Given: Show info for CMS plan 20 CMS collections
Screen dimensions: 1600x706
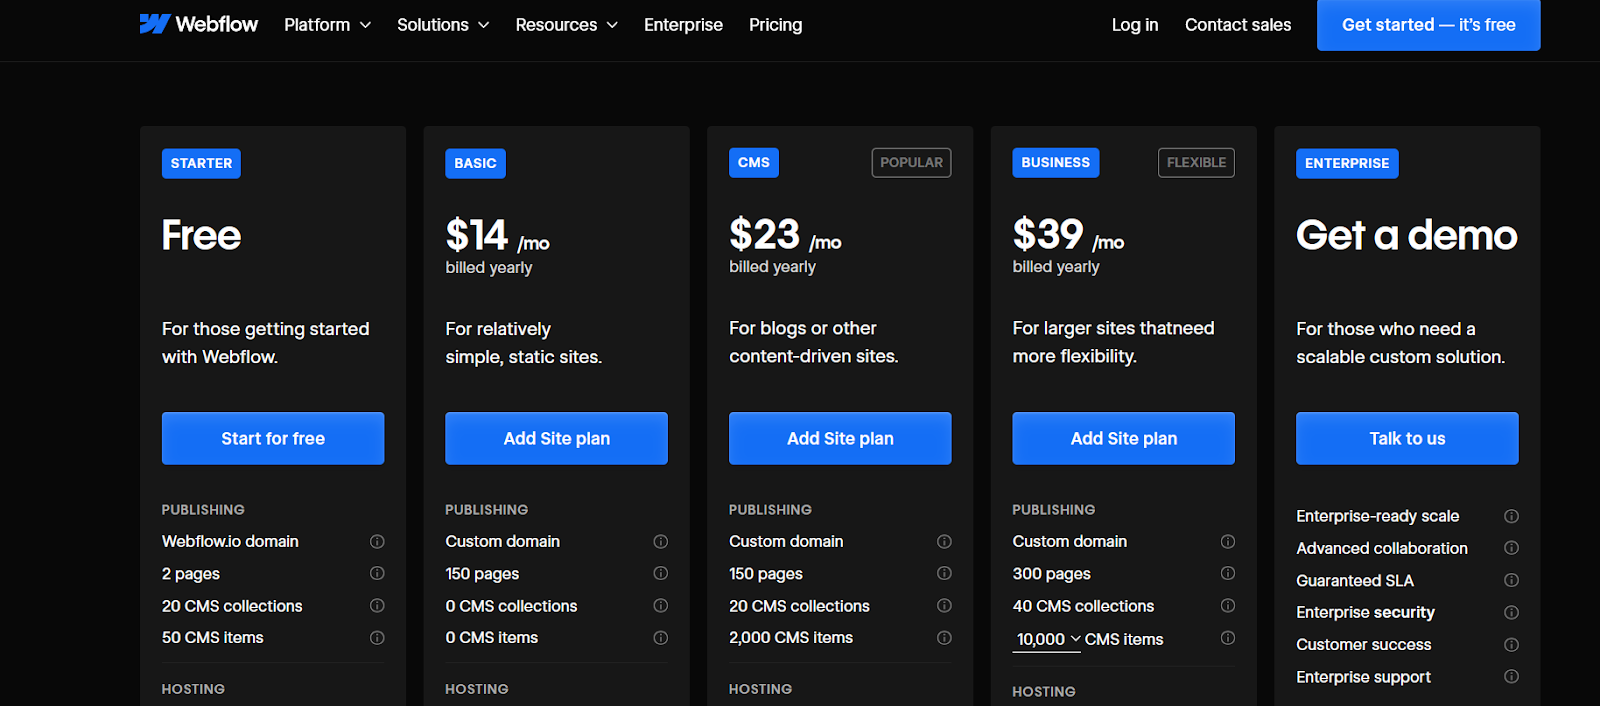Looking at the screenshot, I should pyautogui.click(x=944, y=605).
